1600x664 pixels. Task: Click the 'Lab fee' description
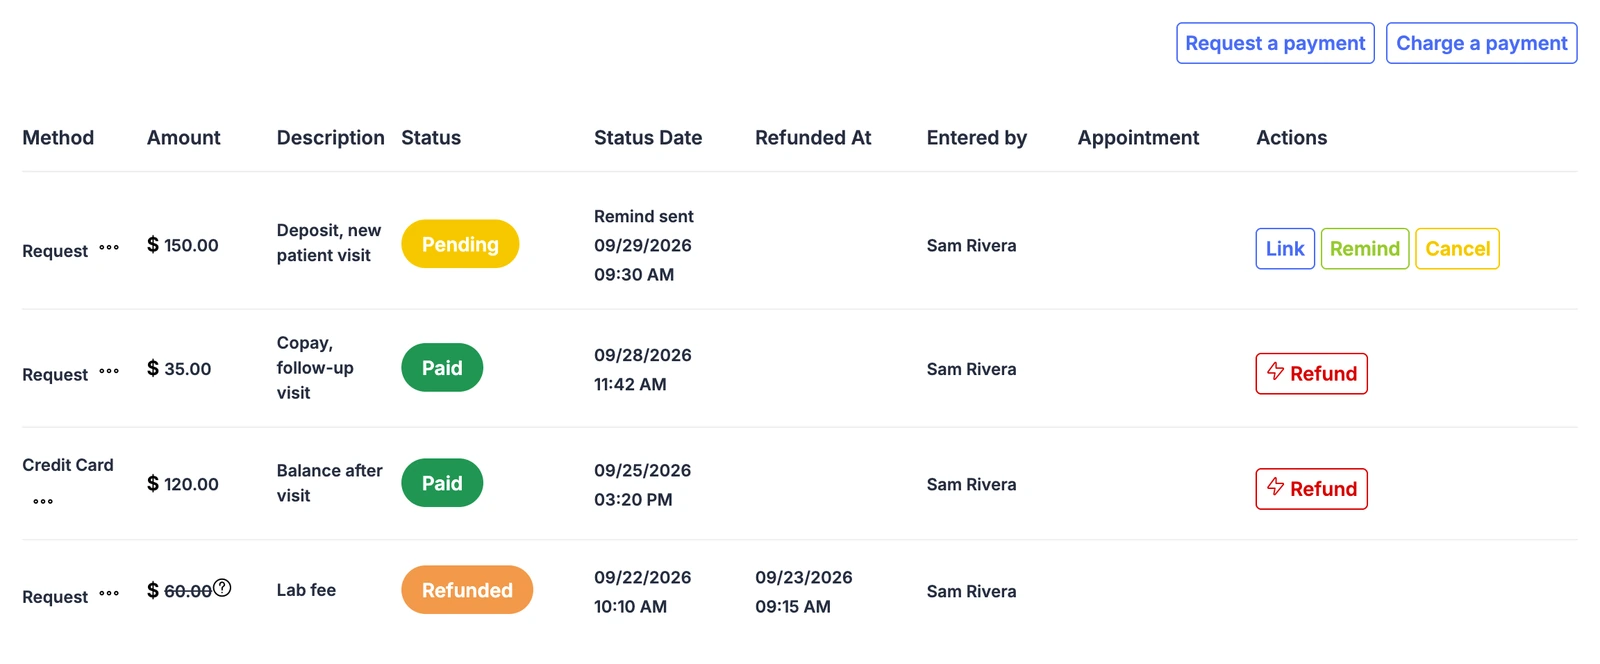tap(306, 590)
